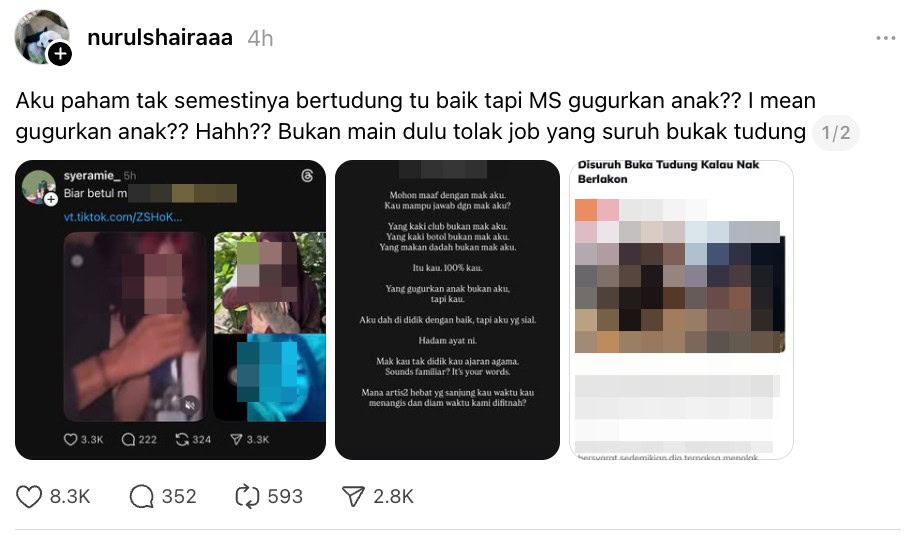918x544 pixels.
Task: Open the 352 comments reply icon
Action: click(x=142, y=497)
